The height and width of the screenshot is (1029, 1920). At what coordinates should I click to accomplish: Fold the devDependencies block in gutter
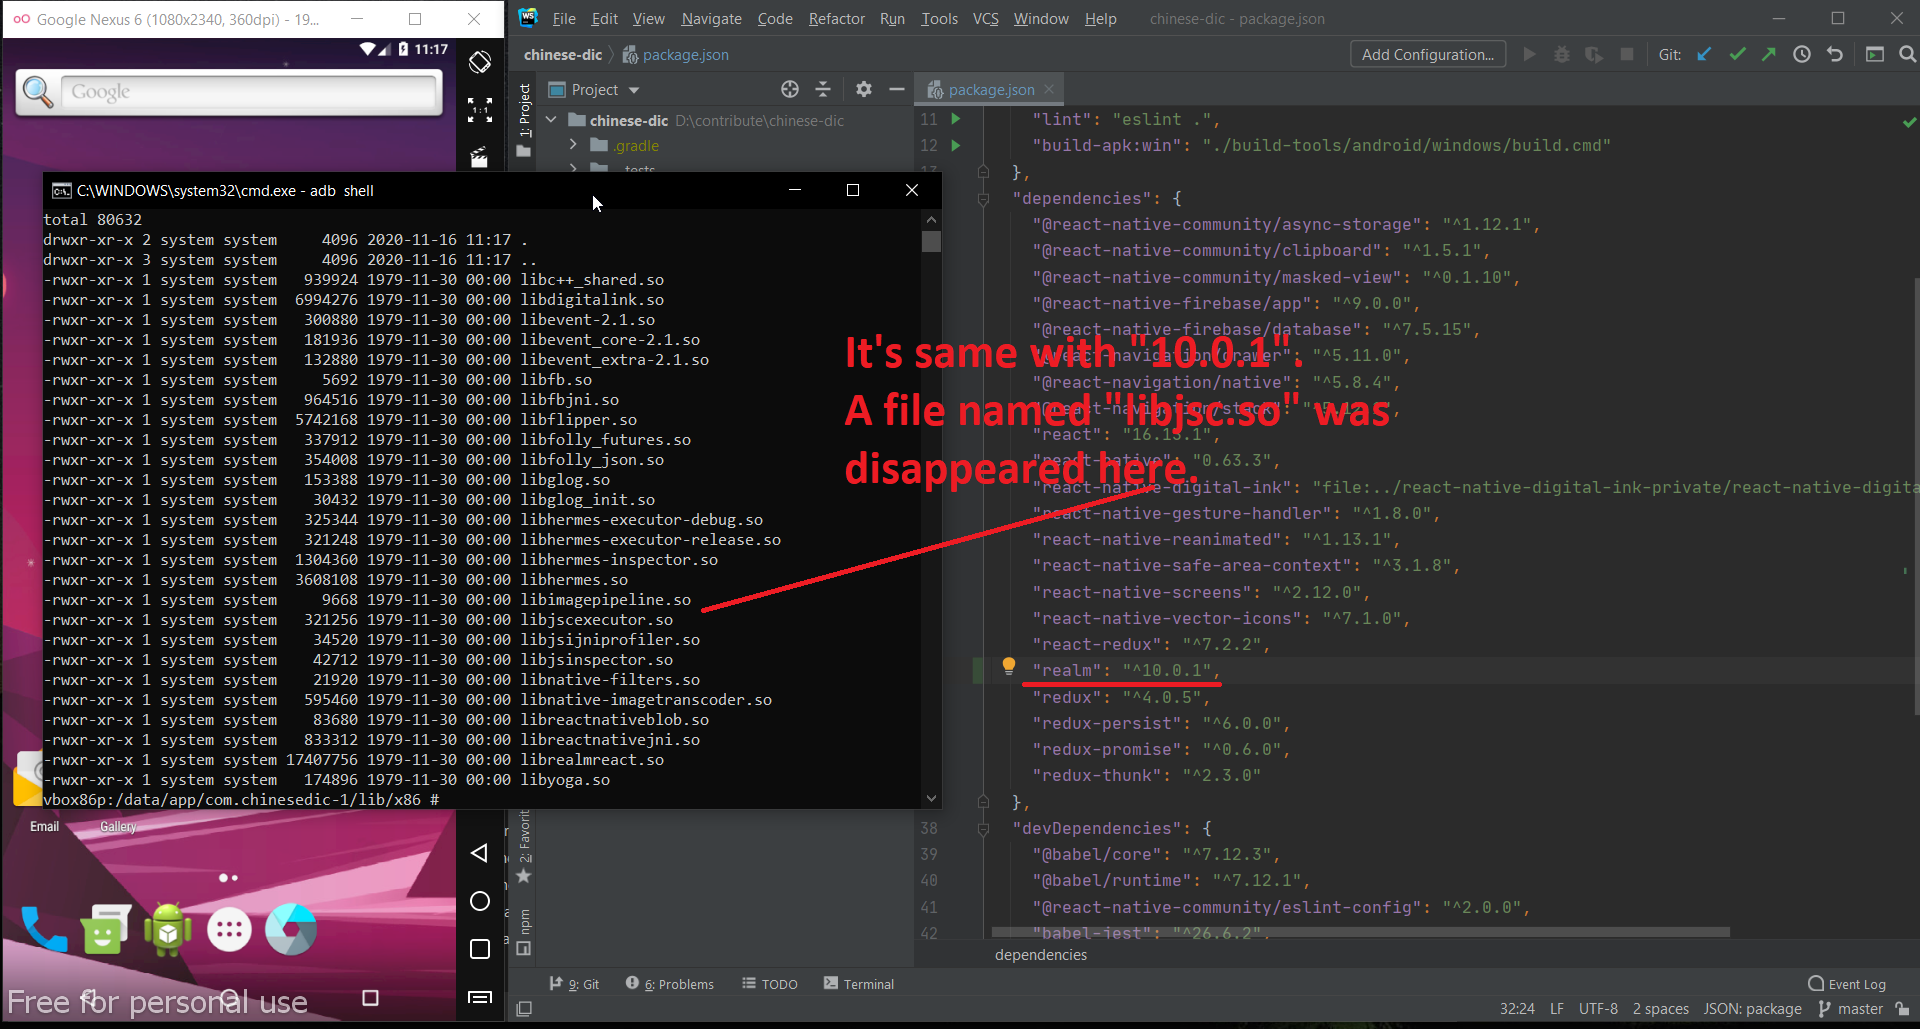[x=983, y=828]
